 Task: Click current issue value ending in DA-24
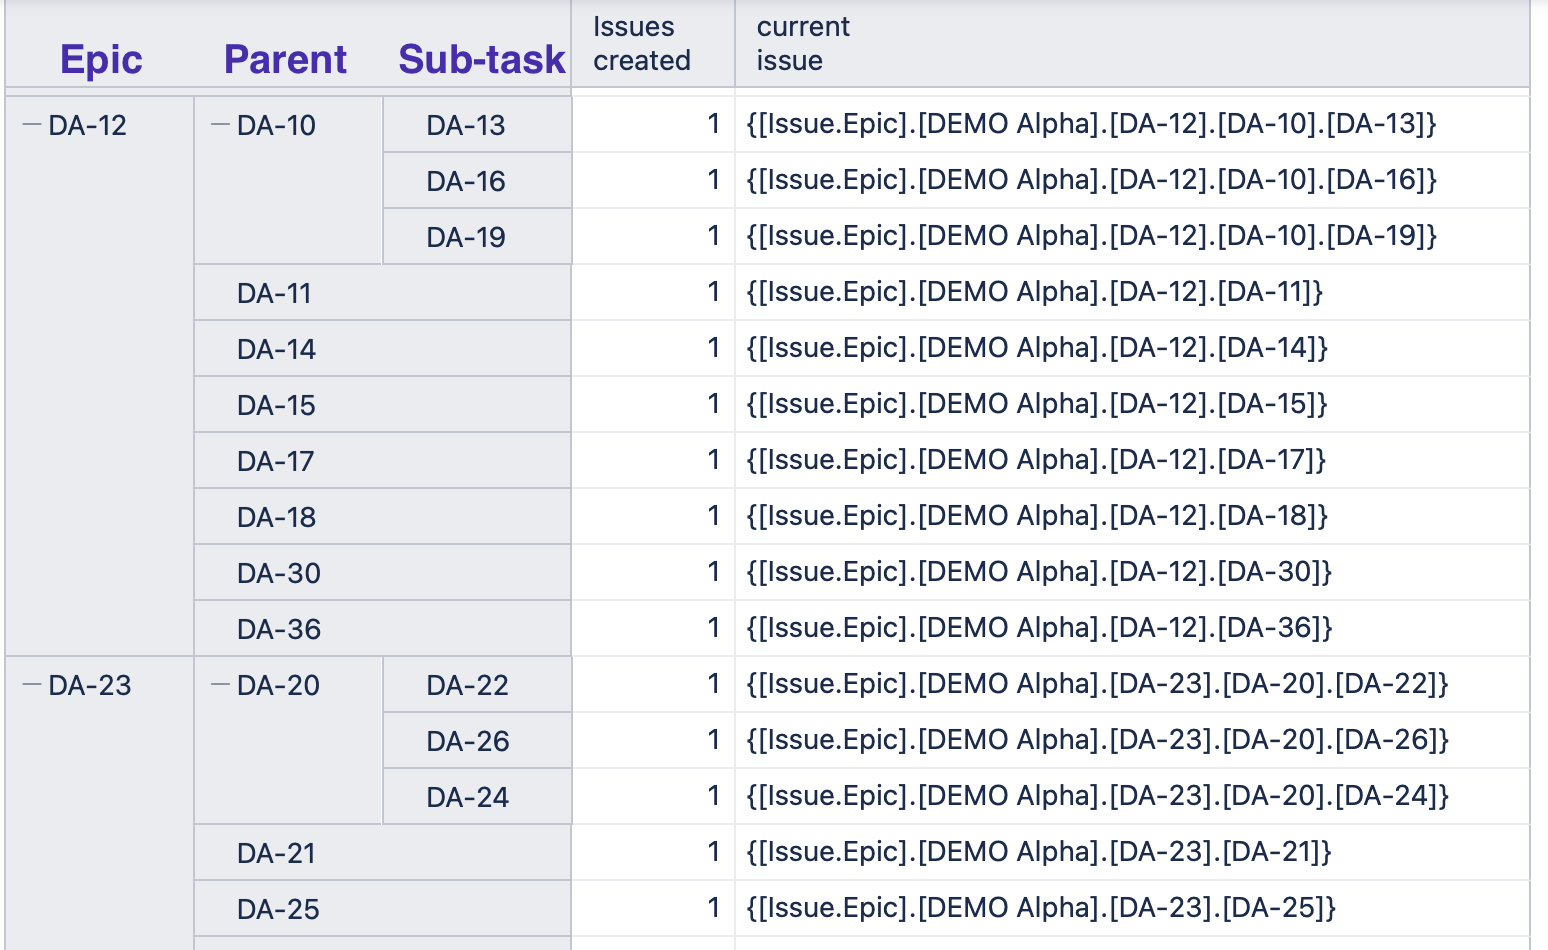[x=1097, y=796]
